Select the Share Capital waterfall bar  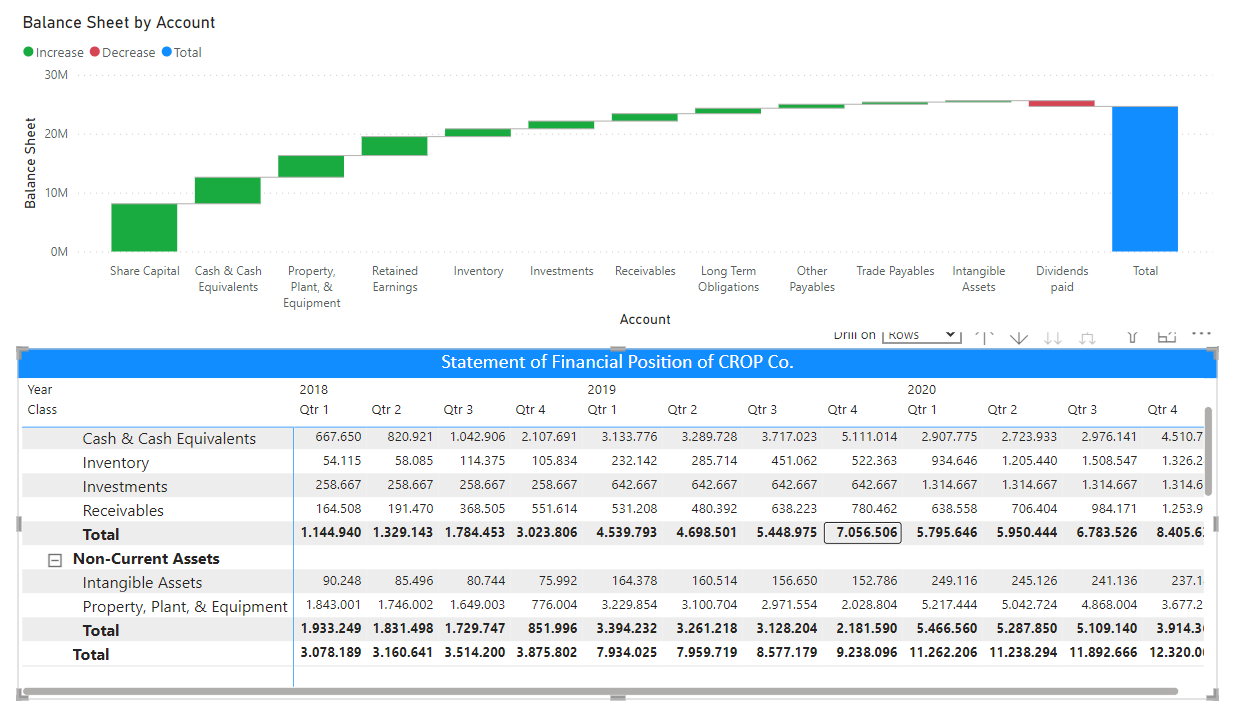point(144,227)
